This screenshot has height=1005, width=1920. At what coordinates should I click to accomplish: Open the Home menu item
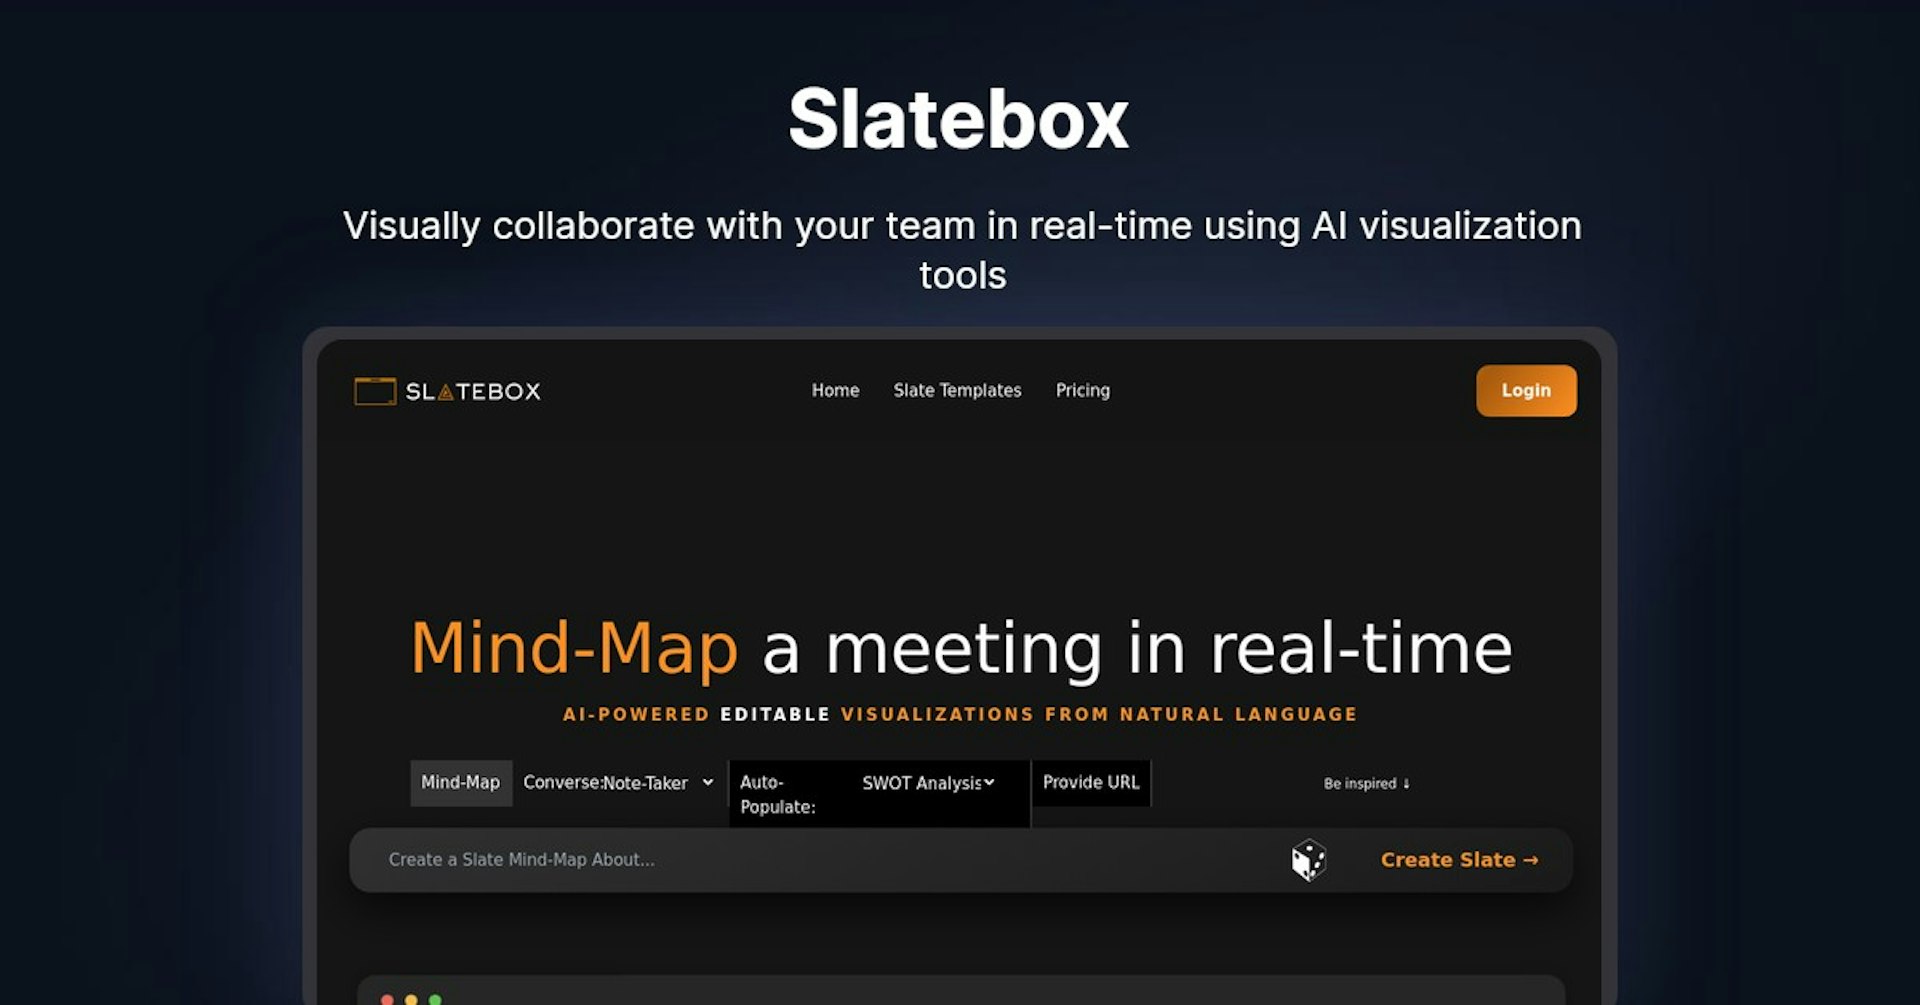(835, 390)
